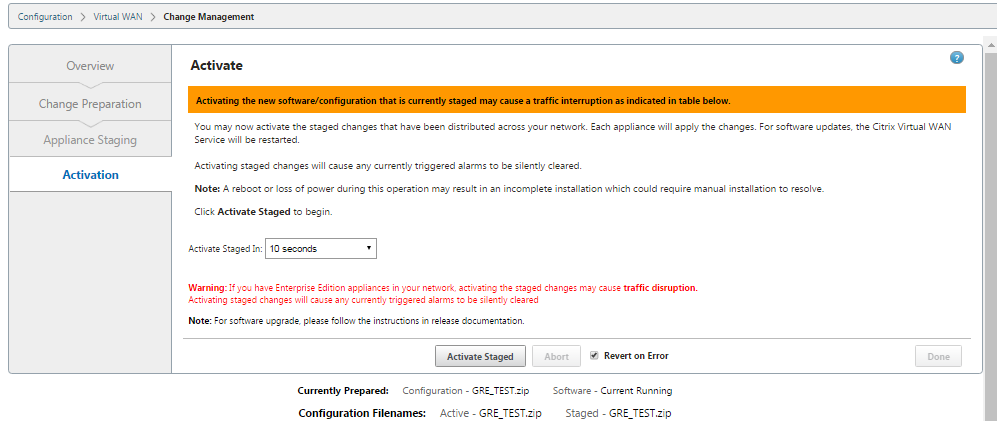This screenshot has width=997, height=421.
Task: Toggle the Revert on Error checkbox
Action: pyautogui.click(x=594, y=355)
